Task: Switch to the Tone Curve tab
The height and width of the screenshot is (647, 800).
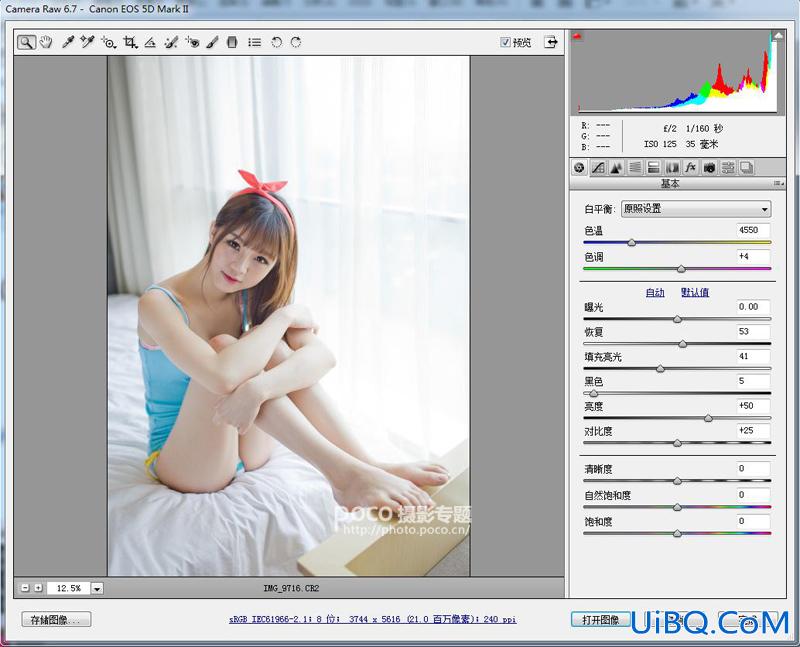Action: (x=598, y=167)
